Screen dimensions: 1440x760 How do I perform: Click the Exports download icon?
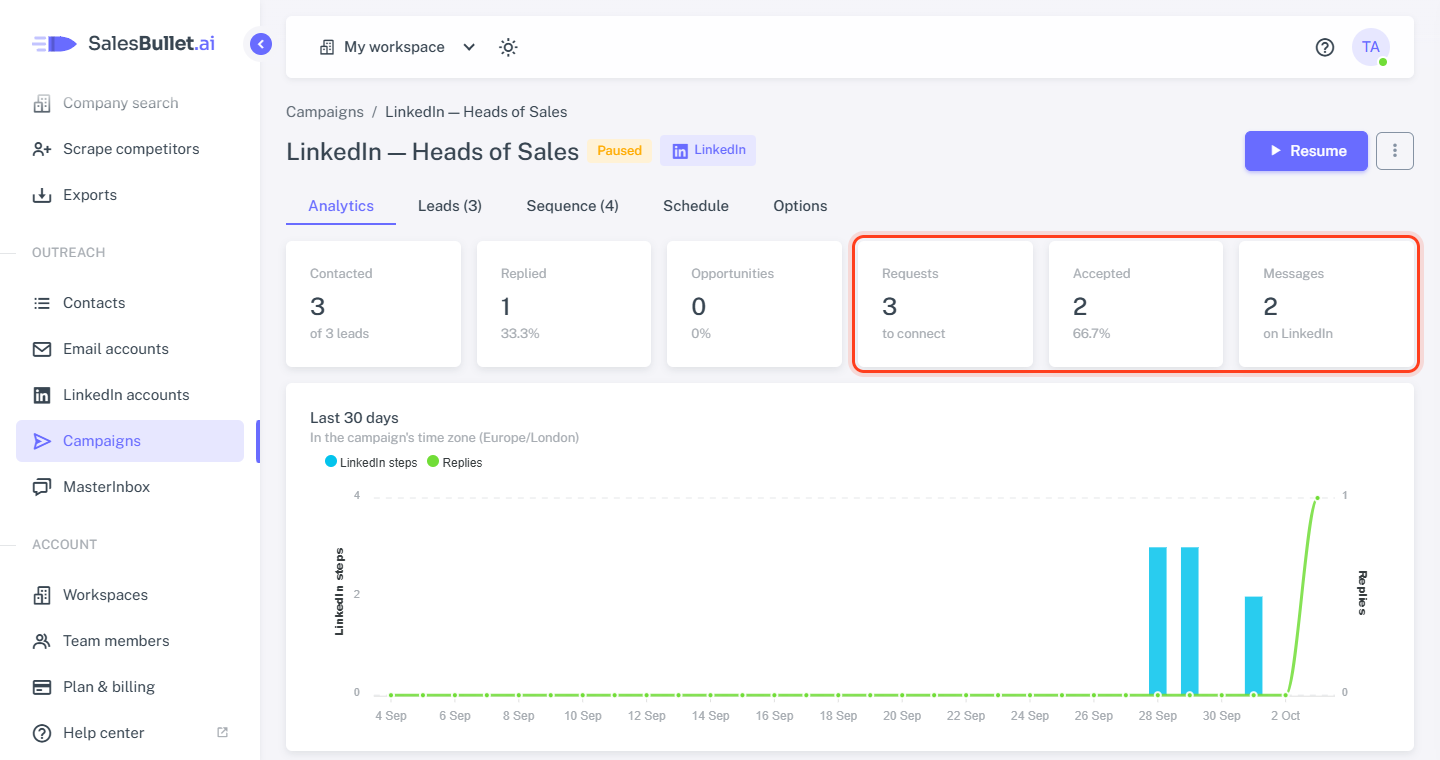coord(42,195)
